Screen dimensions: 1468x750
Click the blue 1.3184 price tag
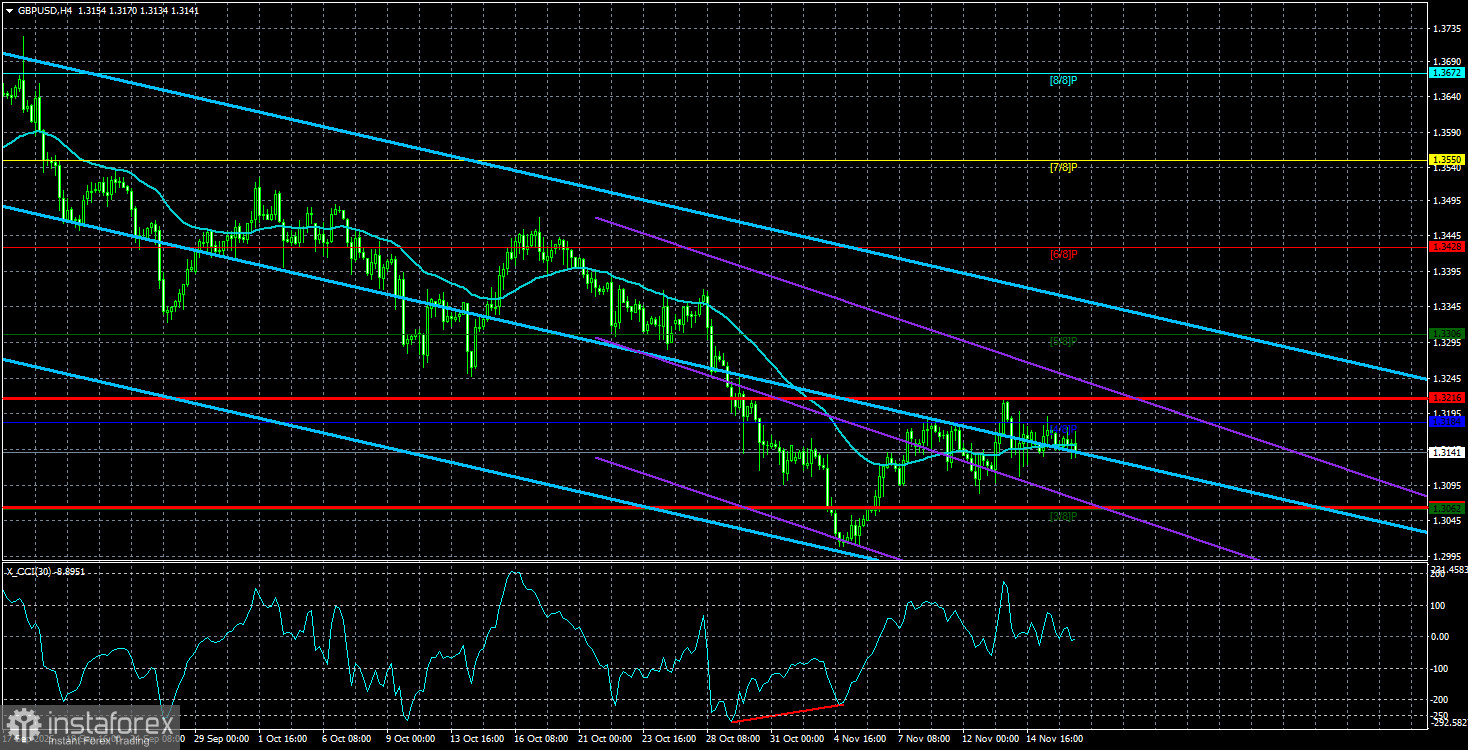[1448, 422]
